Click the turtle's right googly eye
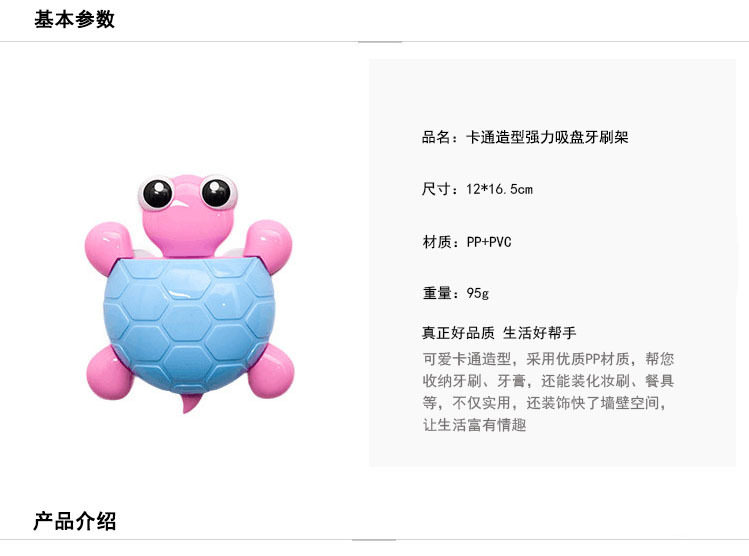 point(218,192)
